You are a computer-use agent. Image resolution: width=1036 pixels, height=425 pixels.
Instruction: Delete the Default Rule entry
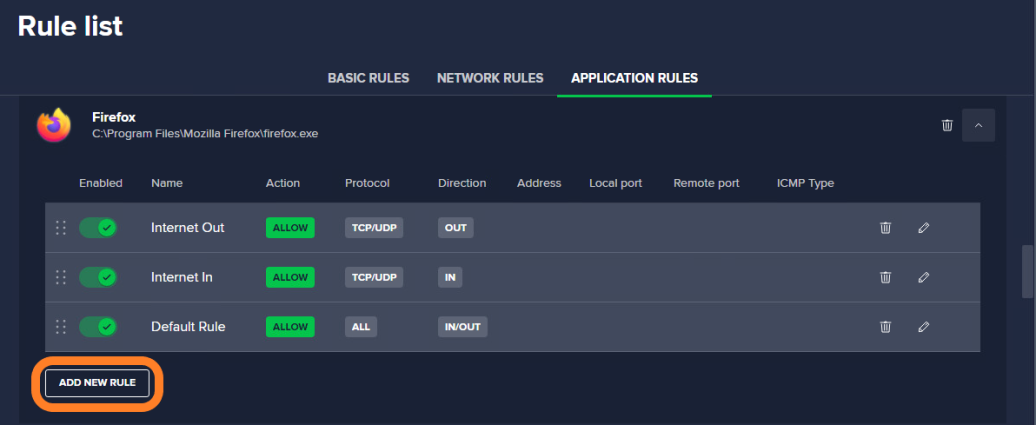point(885,327)
